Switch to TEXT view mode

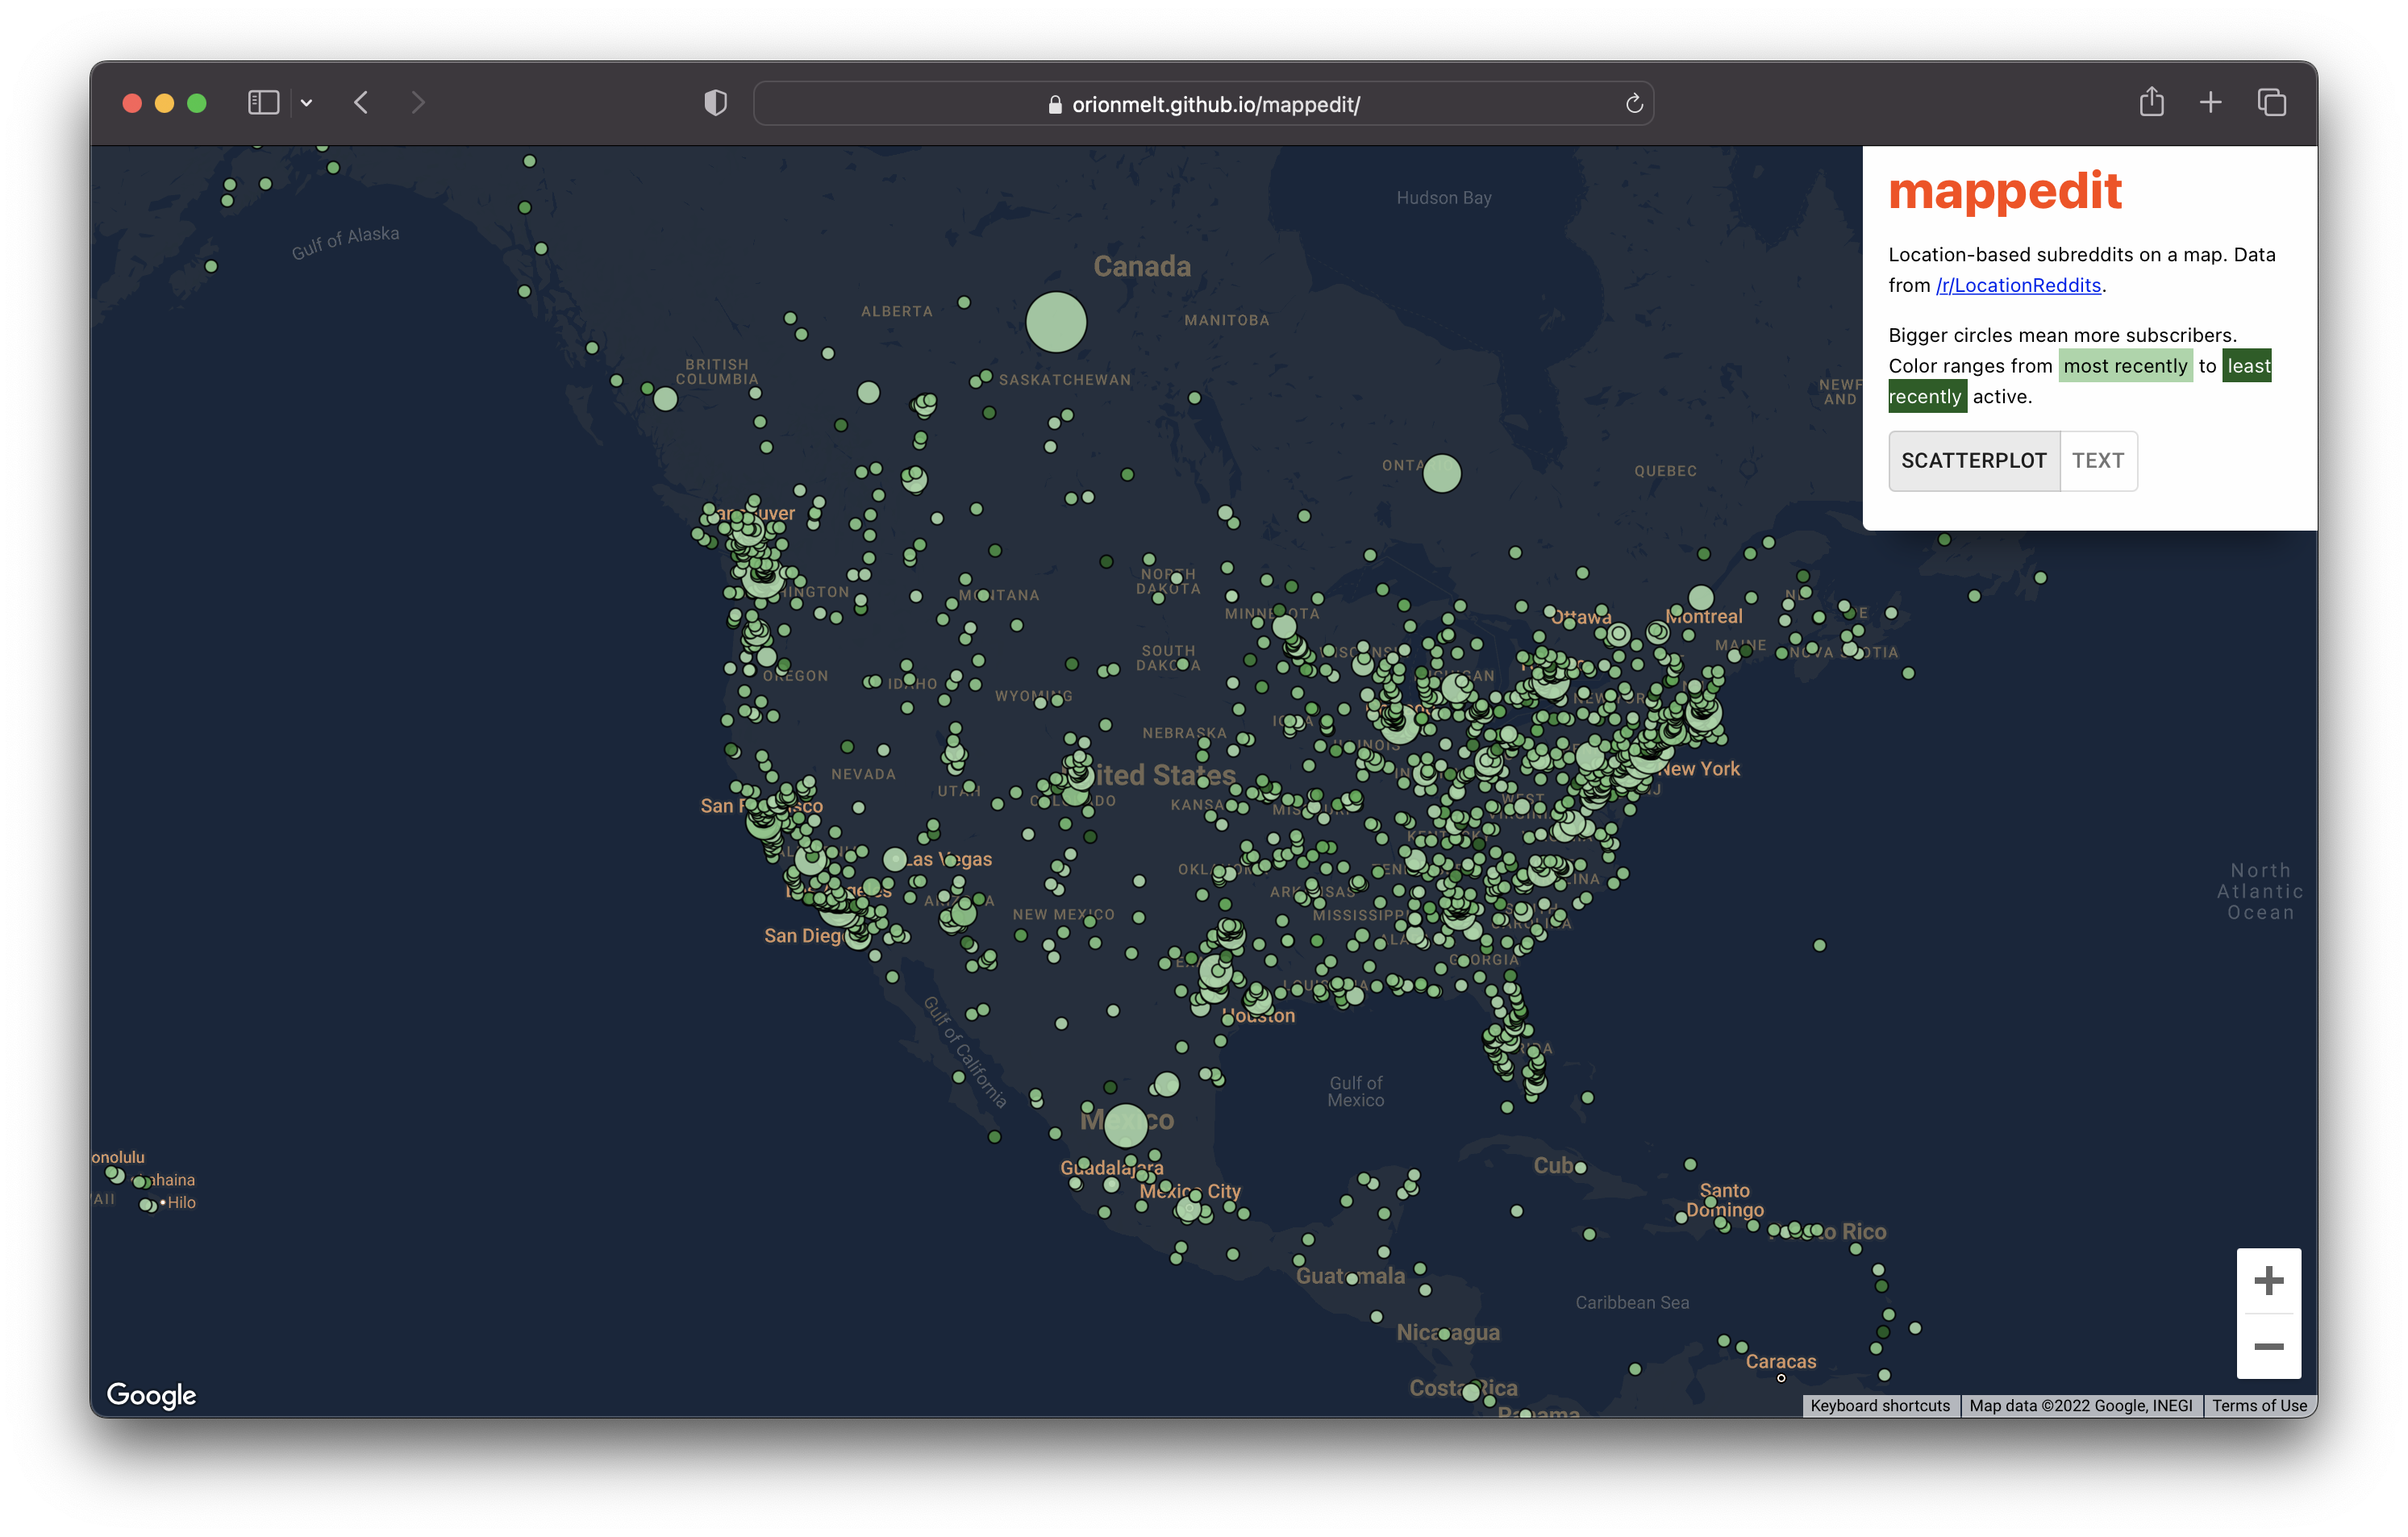[2097, 461]
